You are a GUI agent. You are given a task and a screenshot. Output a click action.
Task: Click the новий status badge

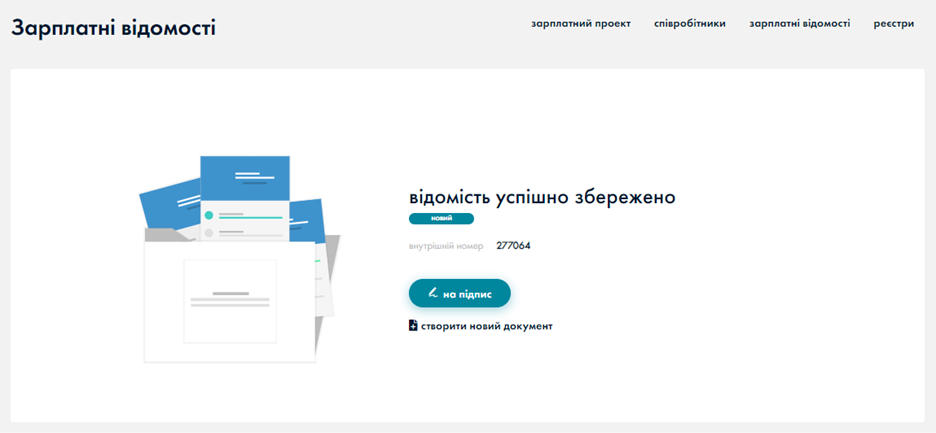pyautogui.click(x=441, y=218)
